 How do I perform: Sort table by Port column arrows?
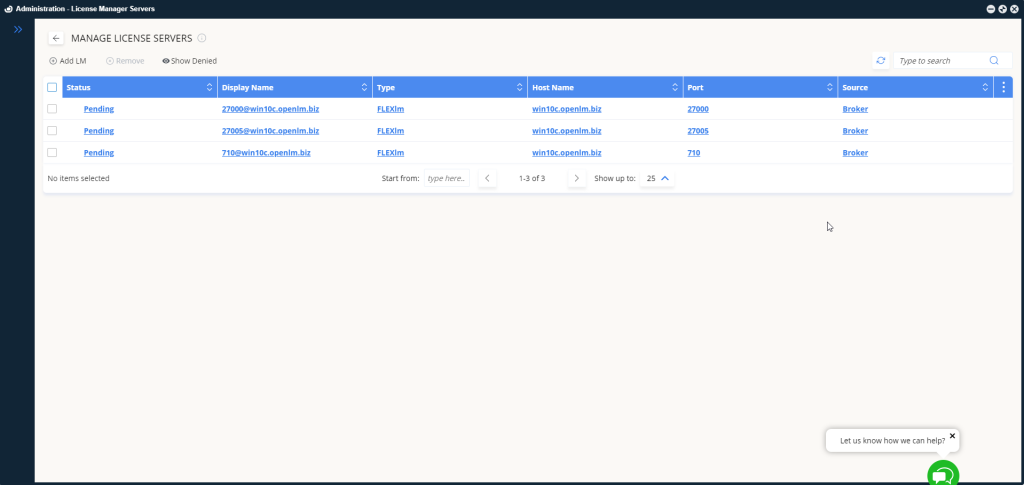tap(830, 88)
